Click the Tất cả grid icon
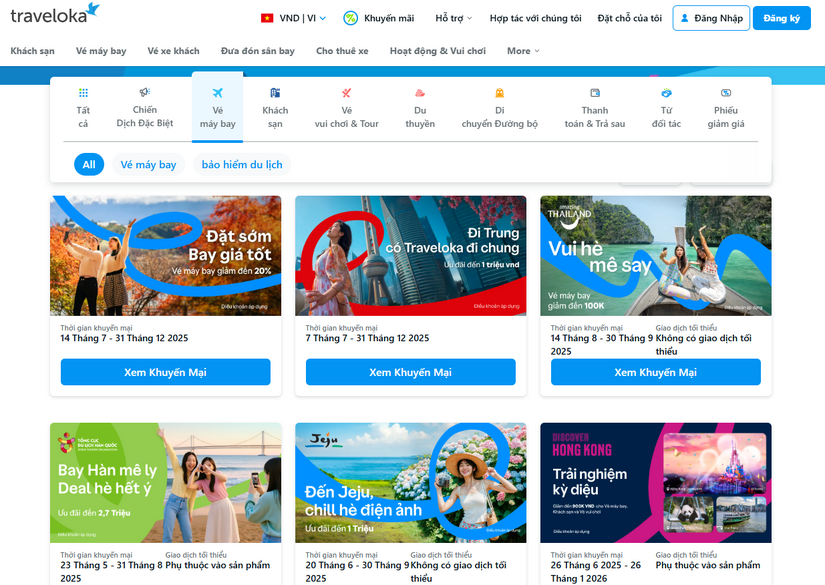Viewport: 825px width, 585px height. click(x=83, y=93)
